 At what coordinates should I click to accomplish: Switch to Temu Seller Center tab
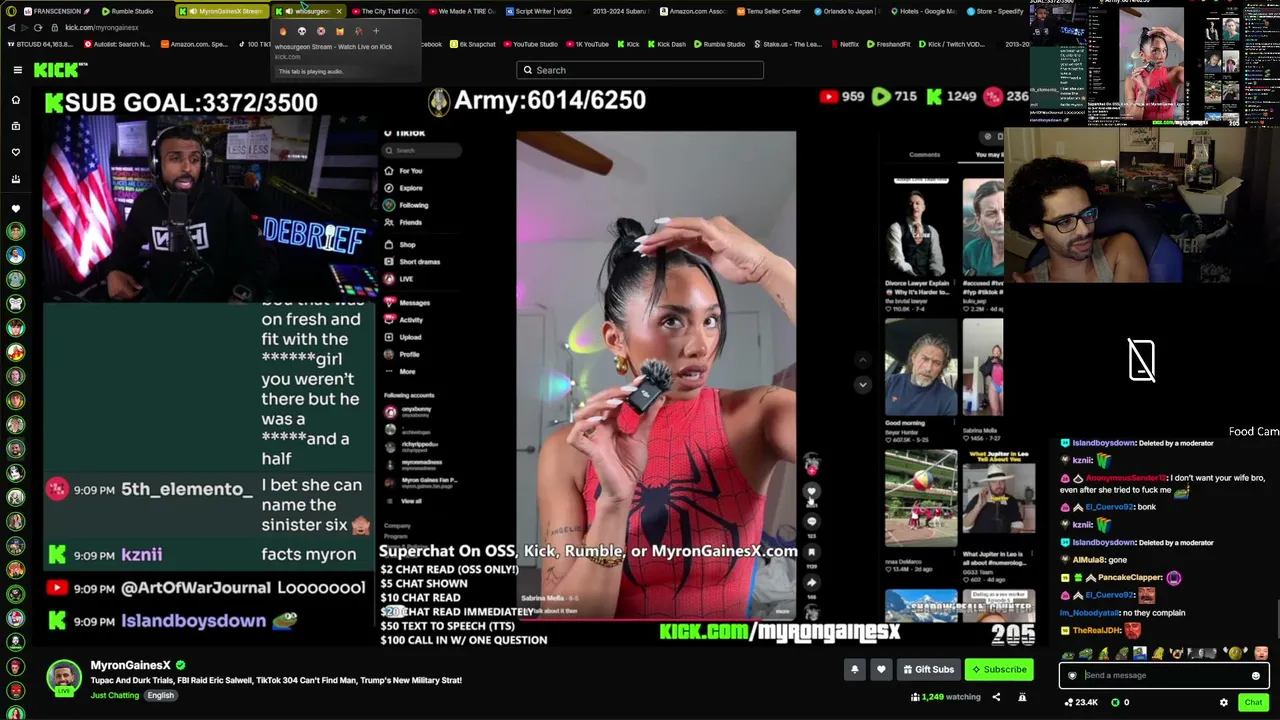pos(769,11)
